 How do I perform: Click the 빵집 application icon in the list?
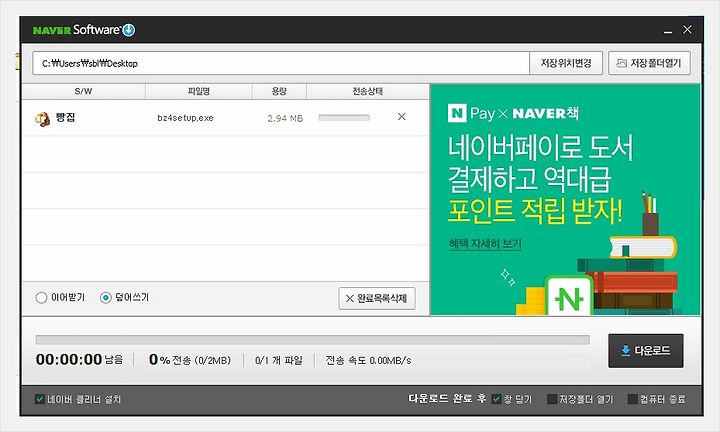pyautogui.click(x=42, y=118)
